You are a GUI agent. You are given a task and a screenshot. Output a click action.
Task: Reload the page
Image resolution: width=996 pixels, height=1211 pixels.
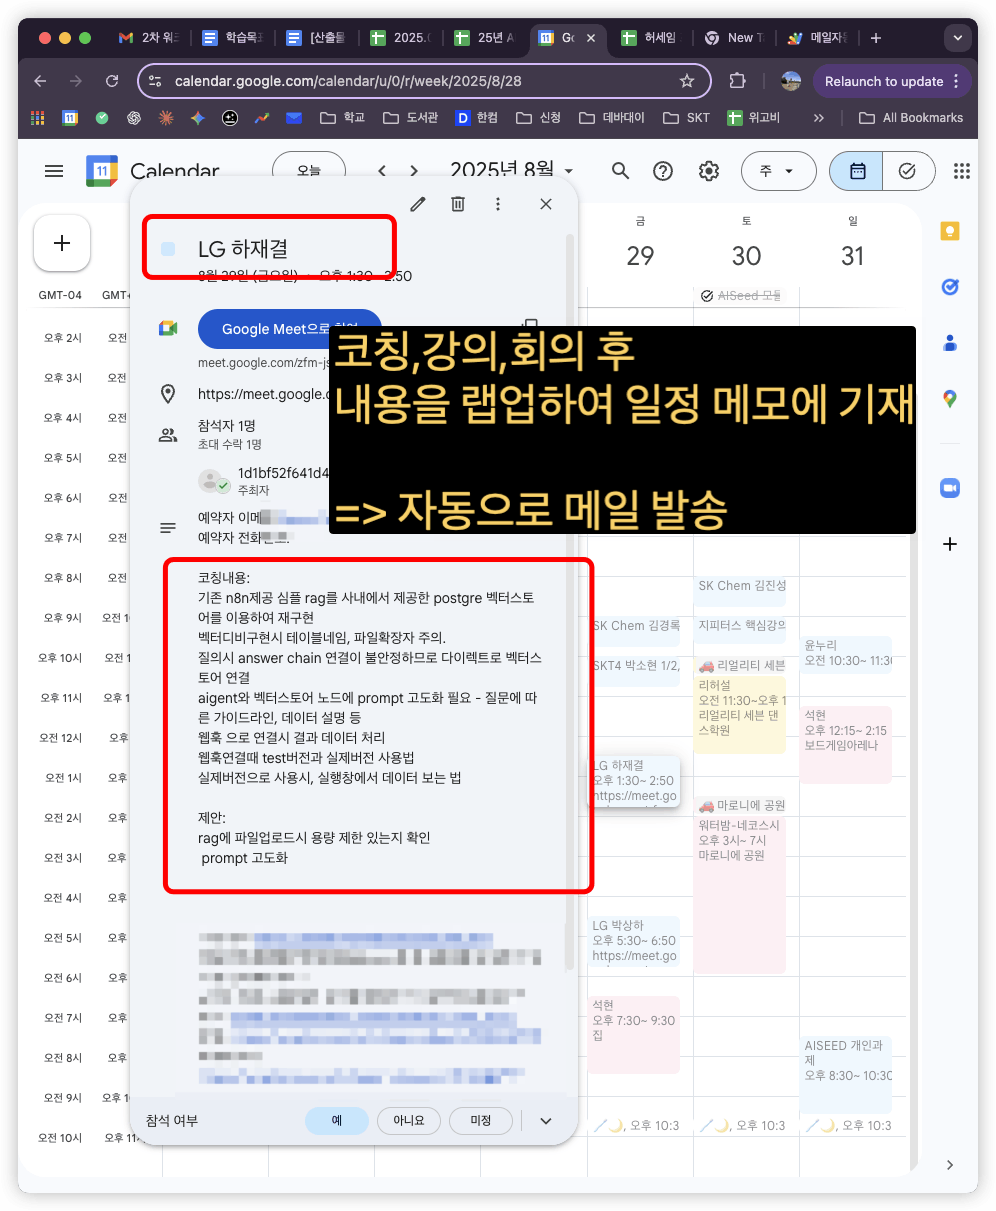(112, 81)
